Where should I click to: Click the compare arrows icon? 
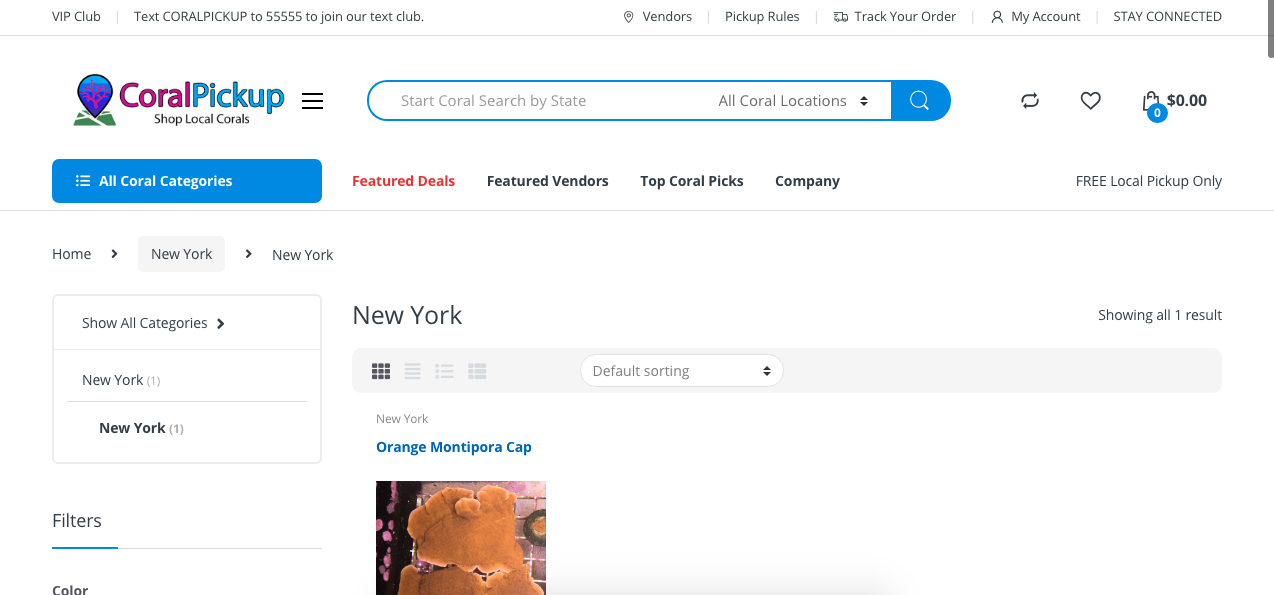click(x=1030, y=100)
